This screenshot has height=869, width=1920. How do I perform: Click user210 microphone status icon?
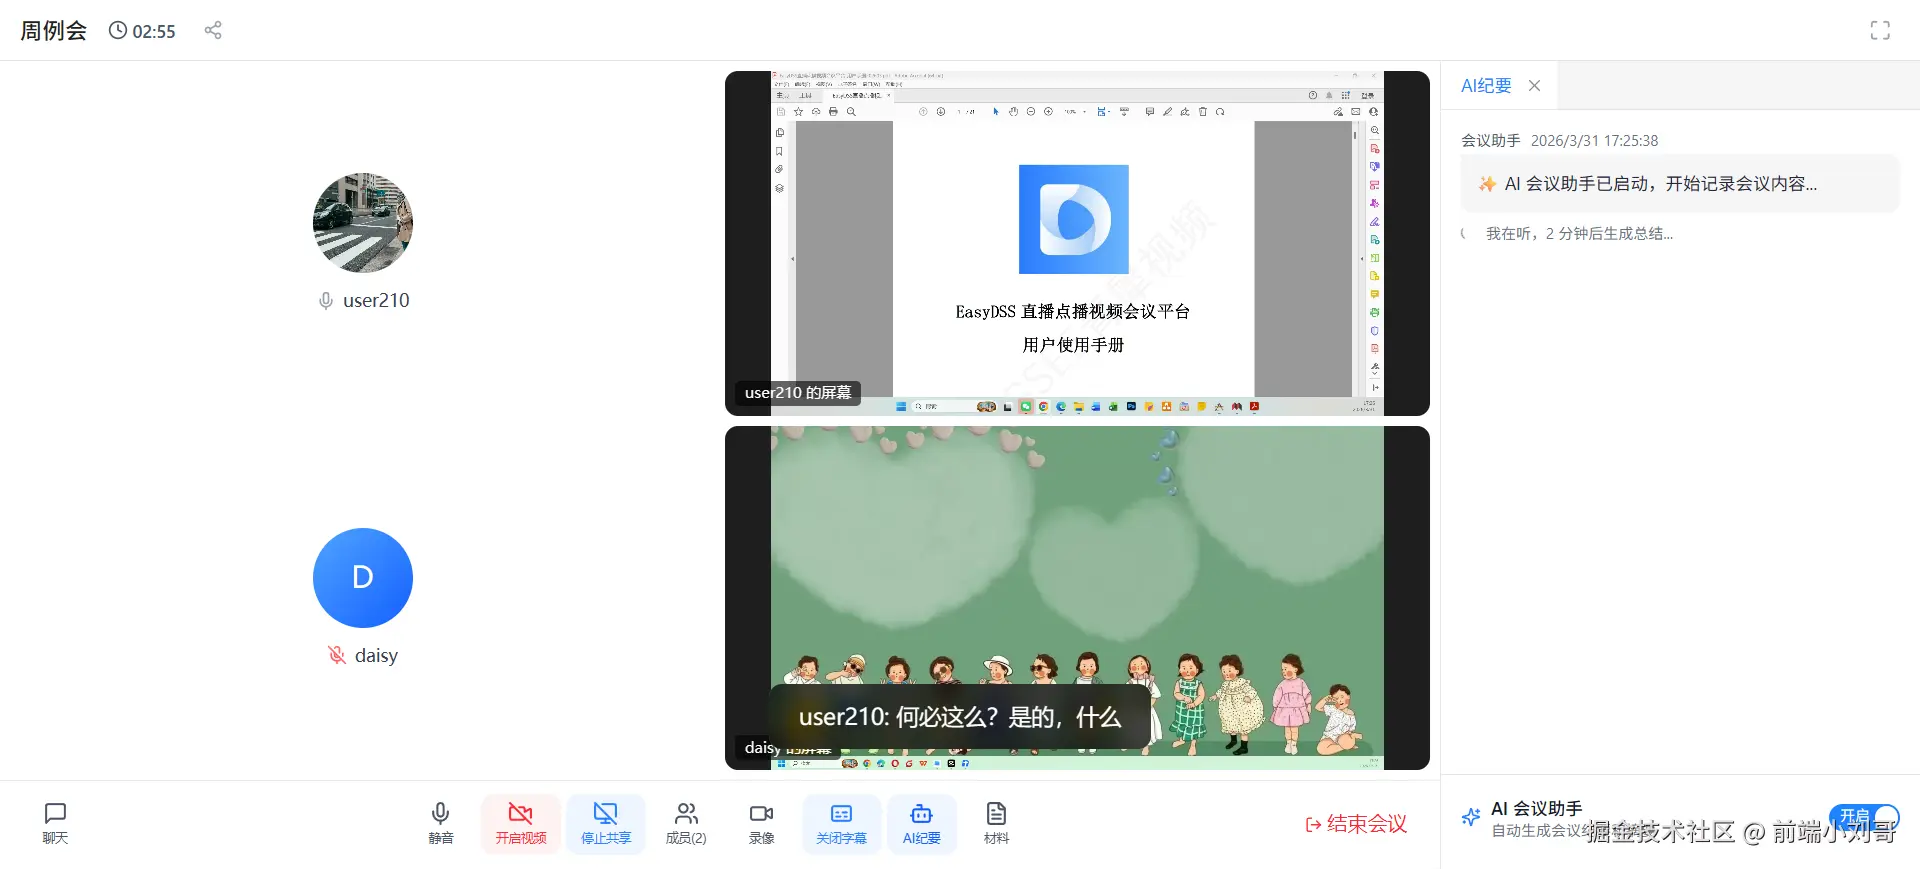coord(326,301)
